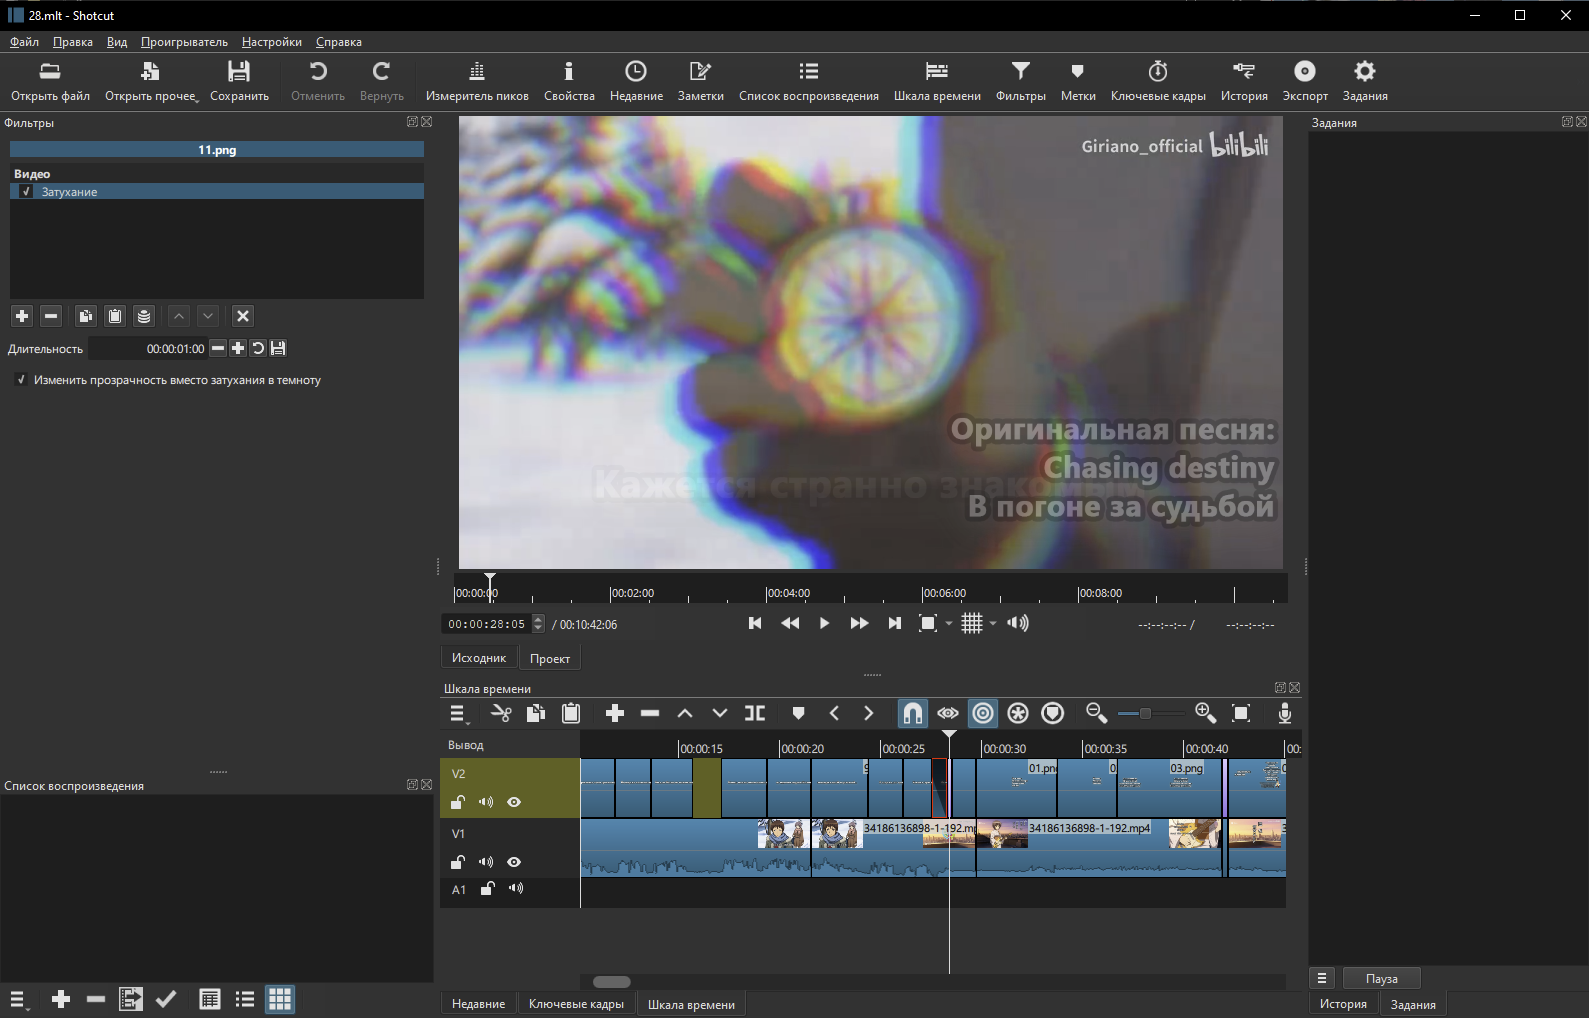This screenshot has height=1018, width=1589.
Task: Uncheck the Затухание filter checkbox
Action: point(27,192)
